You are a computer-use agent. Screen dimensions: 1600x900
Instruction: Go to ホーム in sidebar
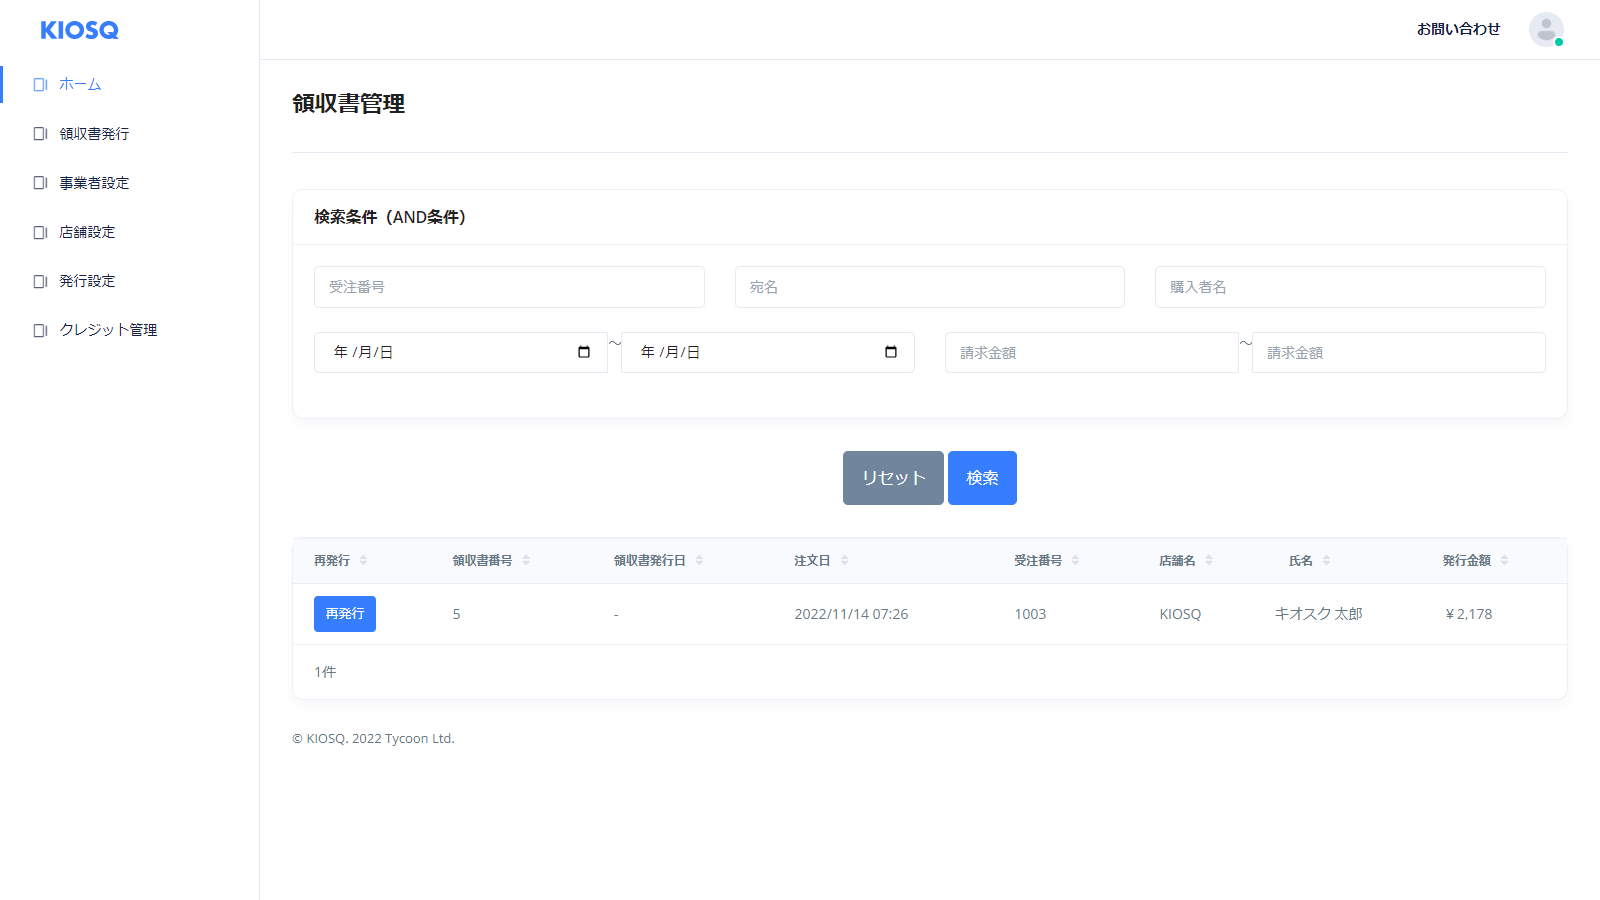point(80,85)
